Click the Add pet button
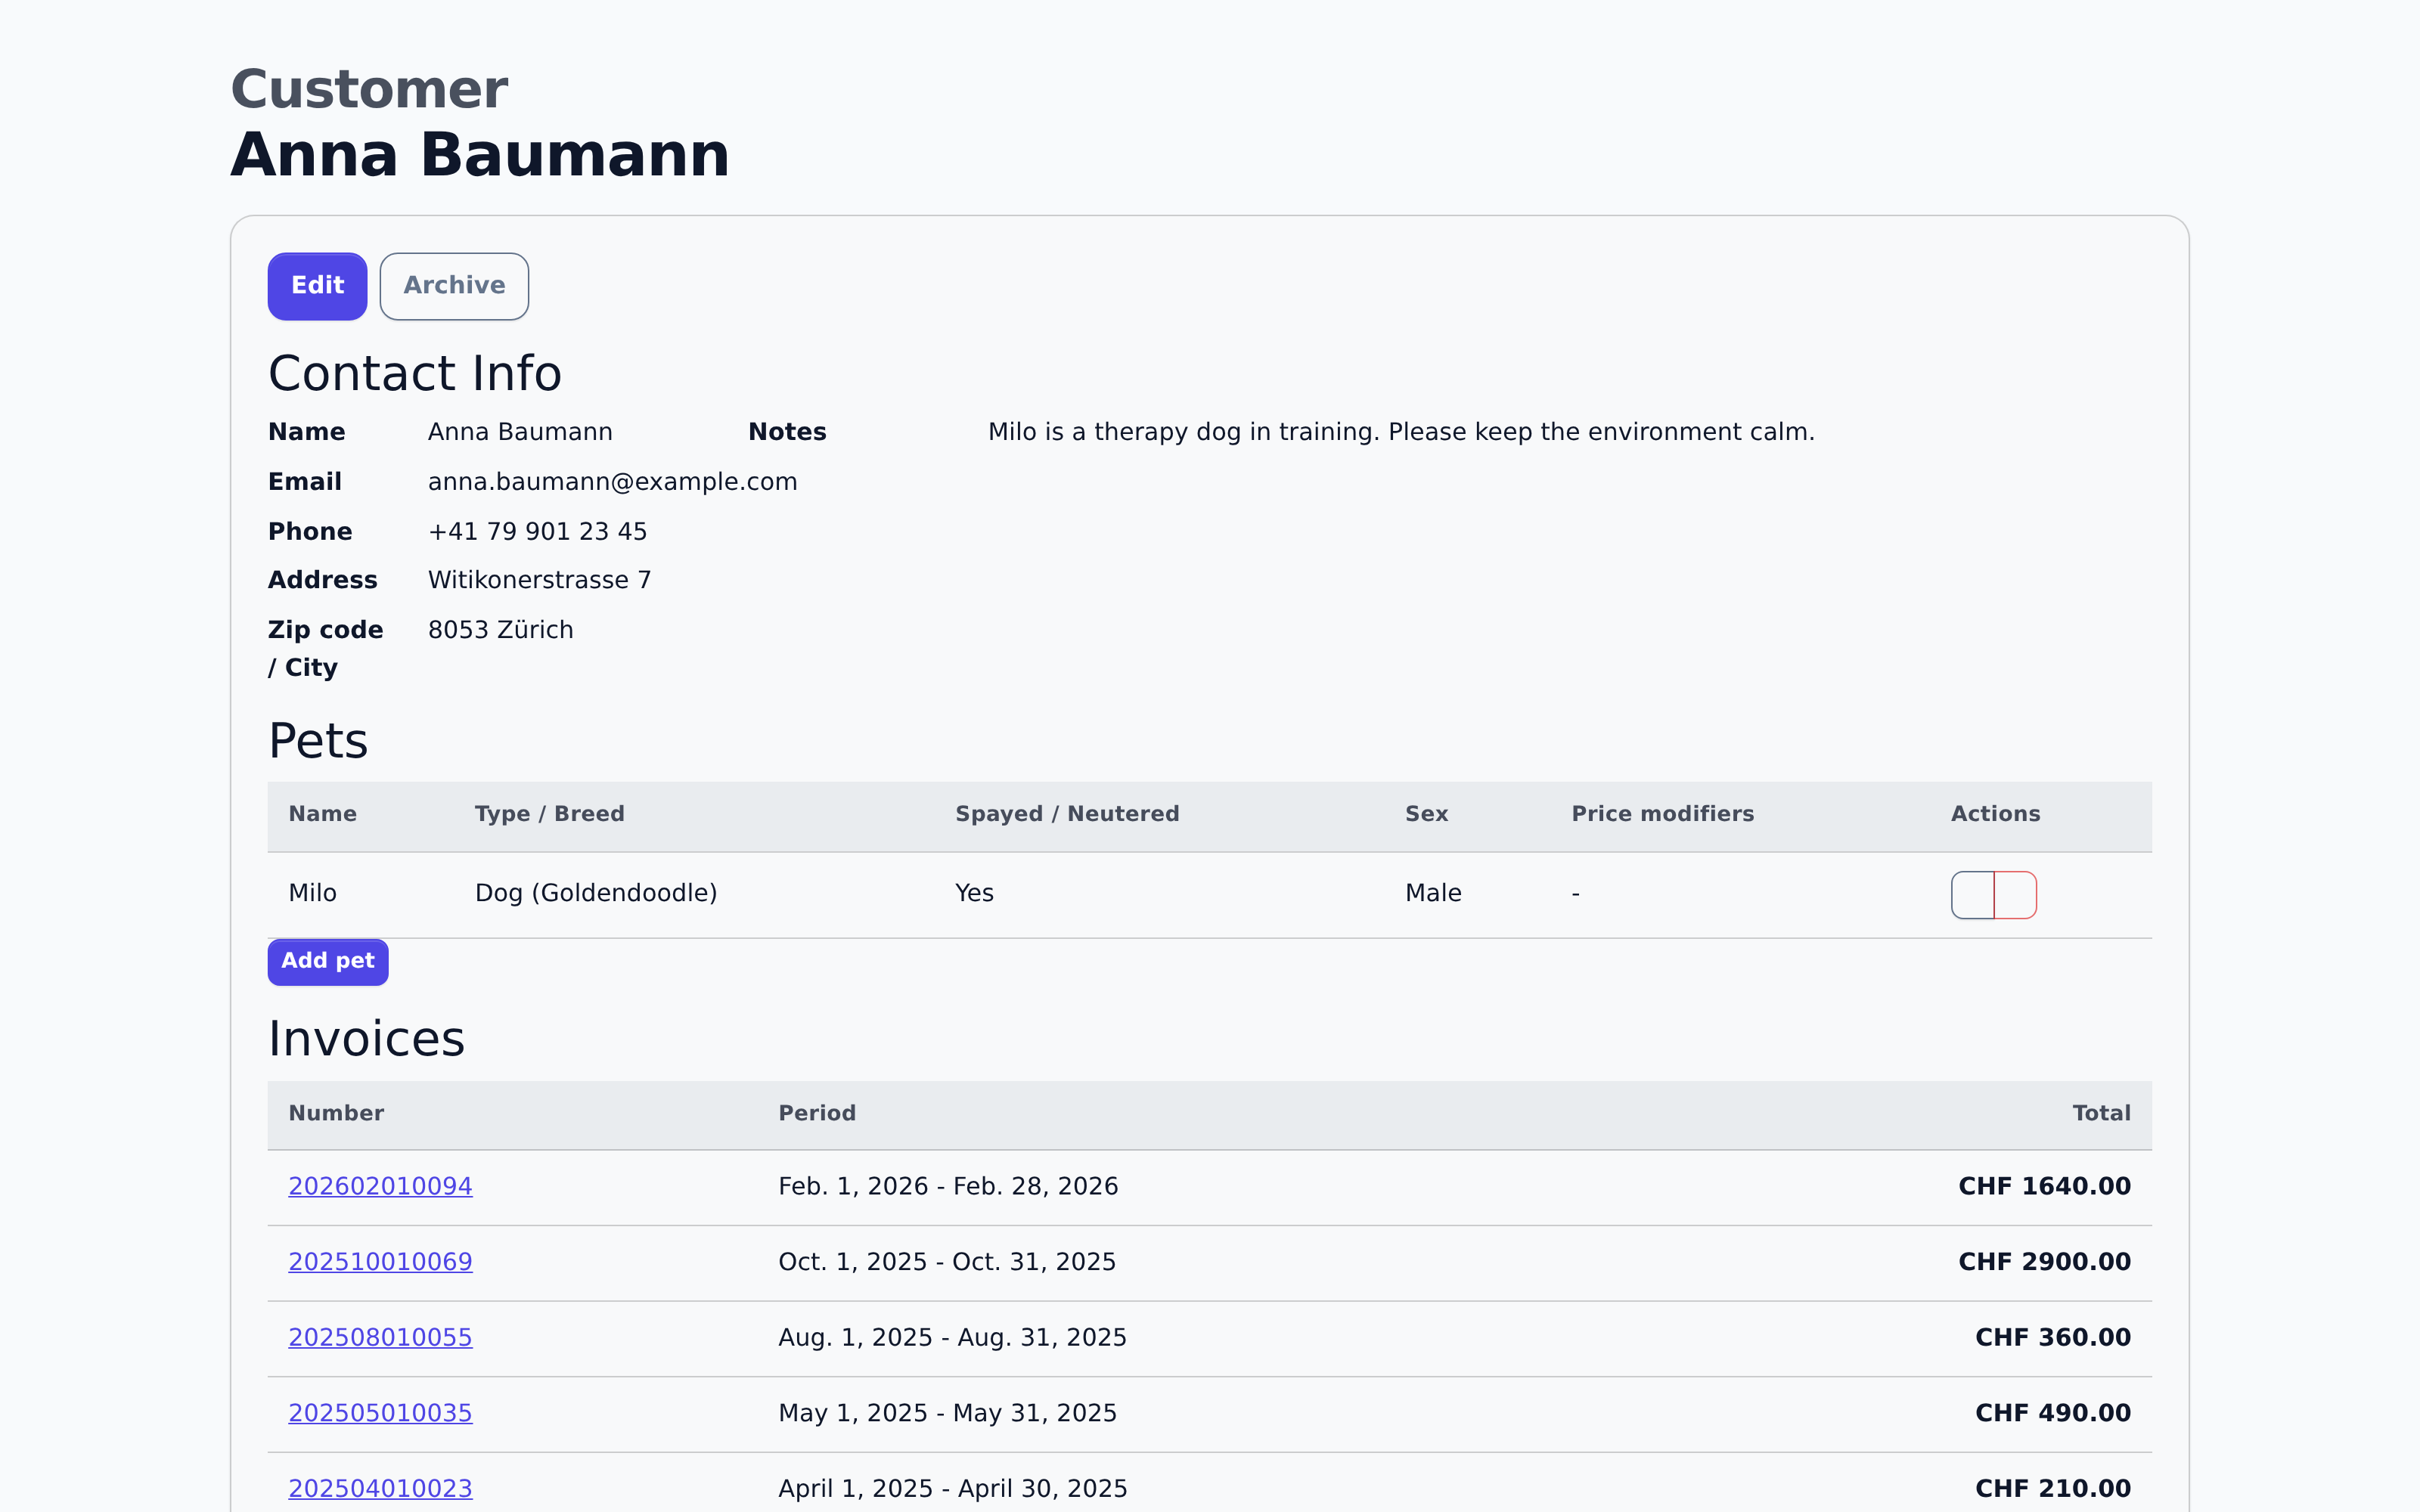The width and height of the screenshot is (2420, 1512). 327,961
